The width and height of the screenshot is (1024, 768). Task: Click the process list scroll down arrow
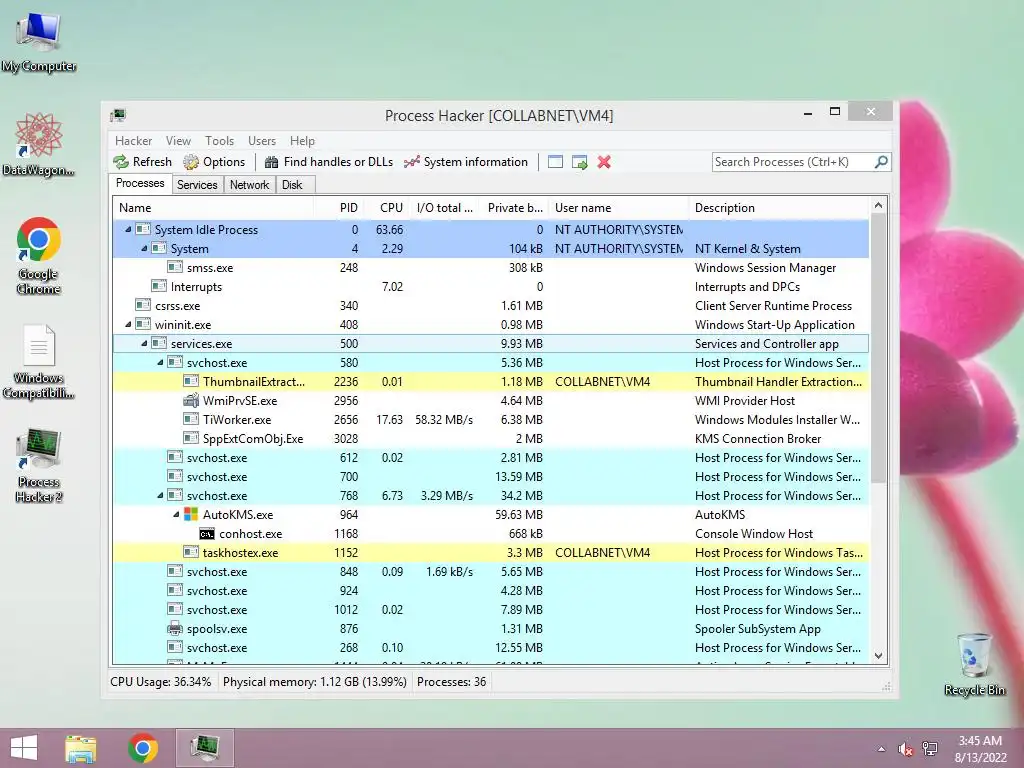(878, 656)
